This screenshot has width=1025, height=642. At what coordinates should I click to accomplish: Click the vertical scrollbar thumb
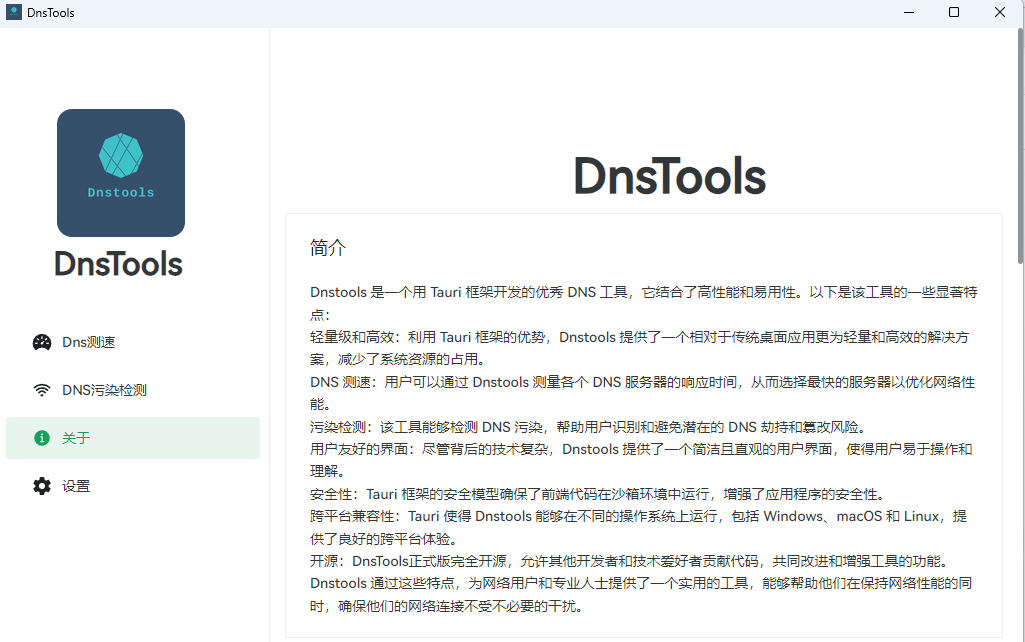(1021, 145)
